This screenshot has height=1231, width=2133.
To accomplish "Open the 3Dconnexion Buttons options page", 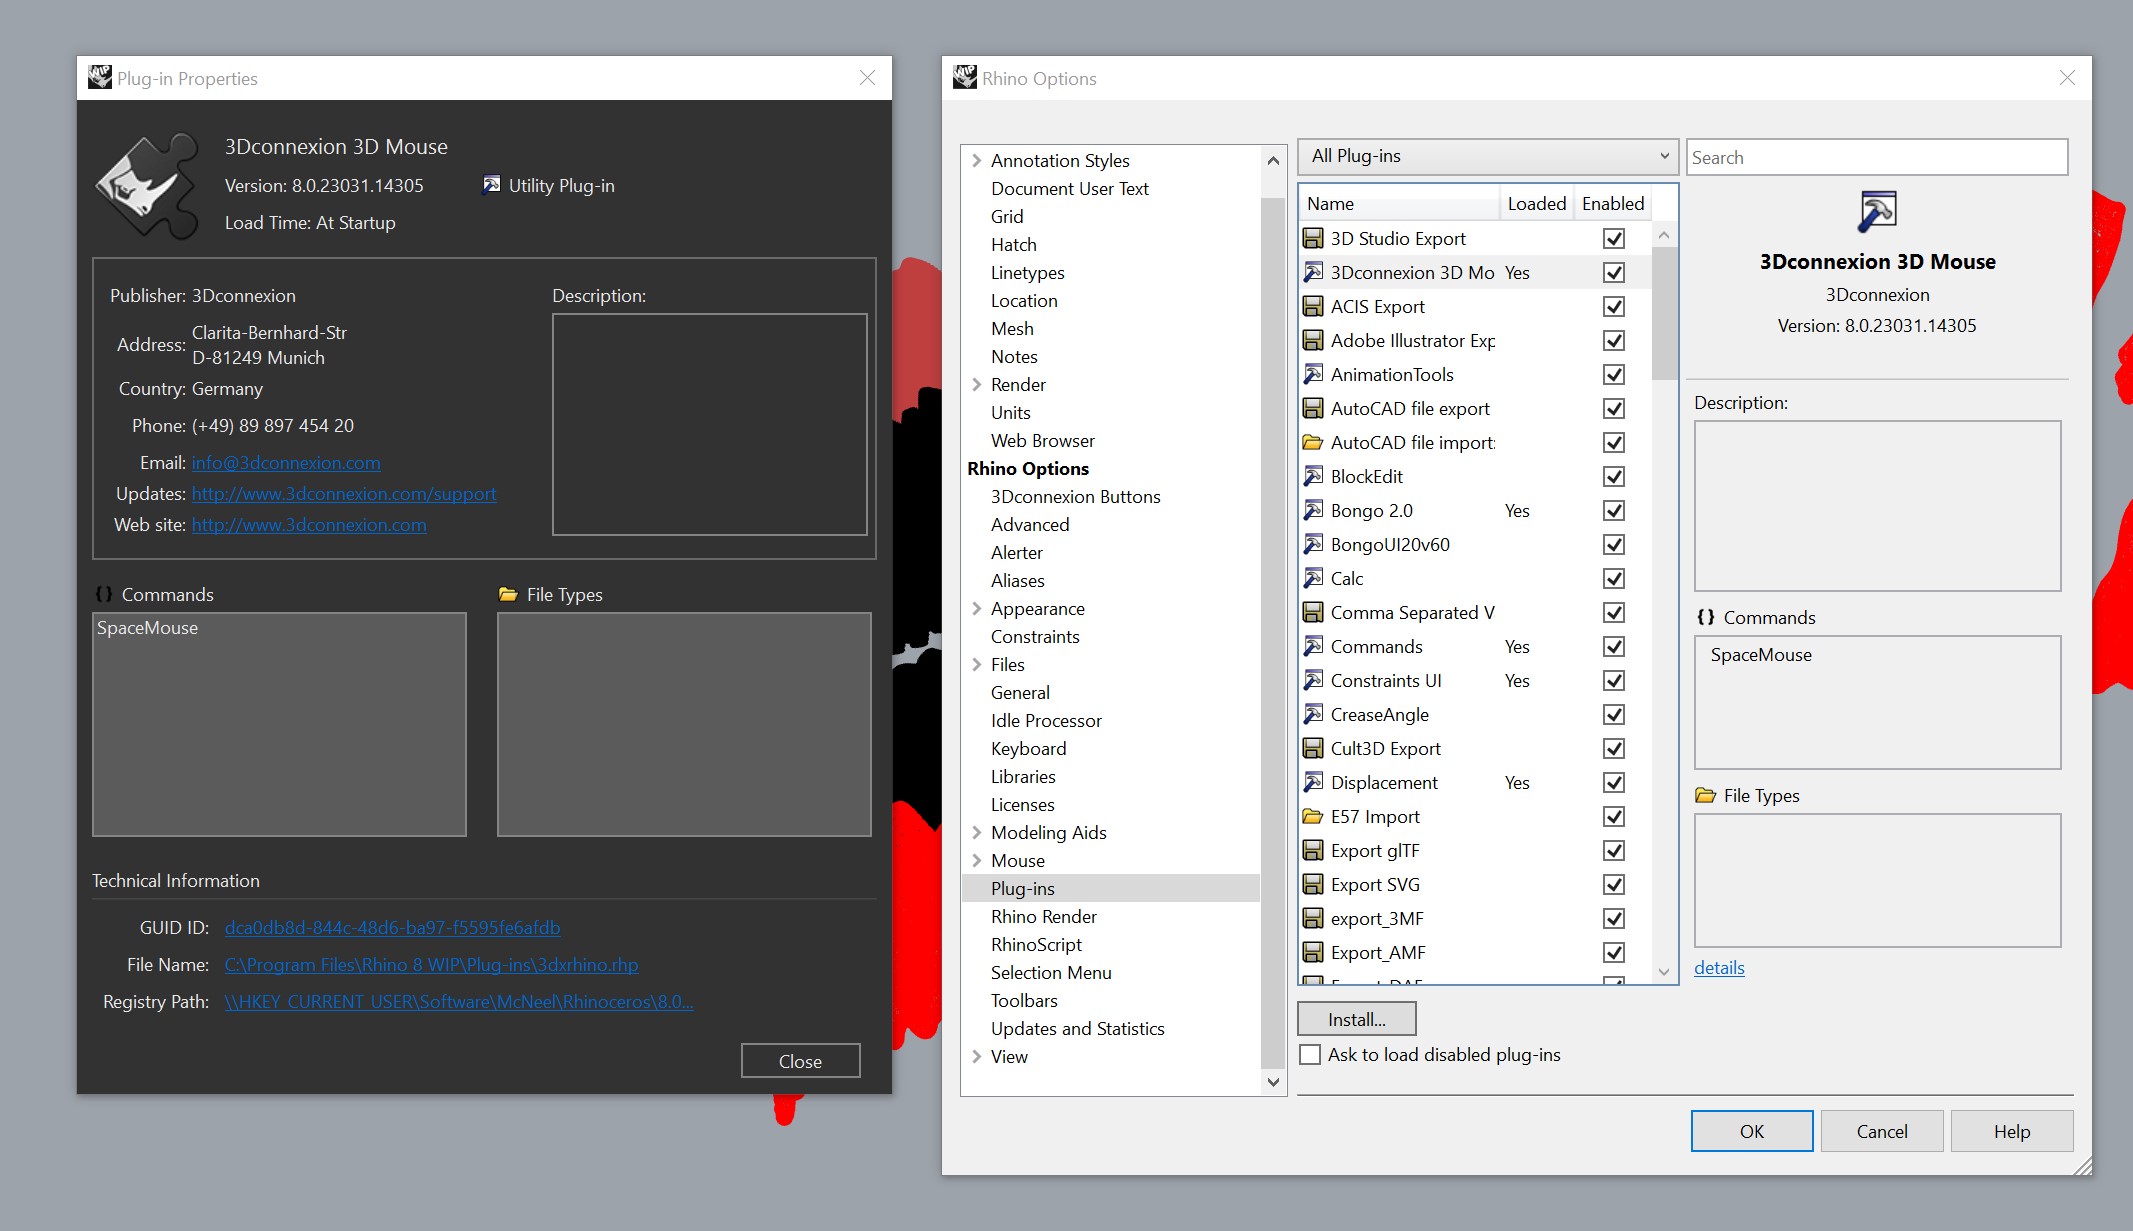I will point(1075,496).
